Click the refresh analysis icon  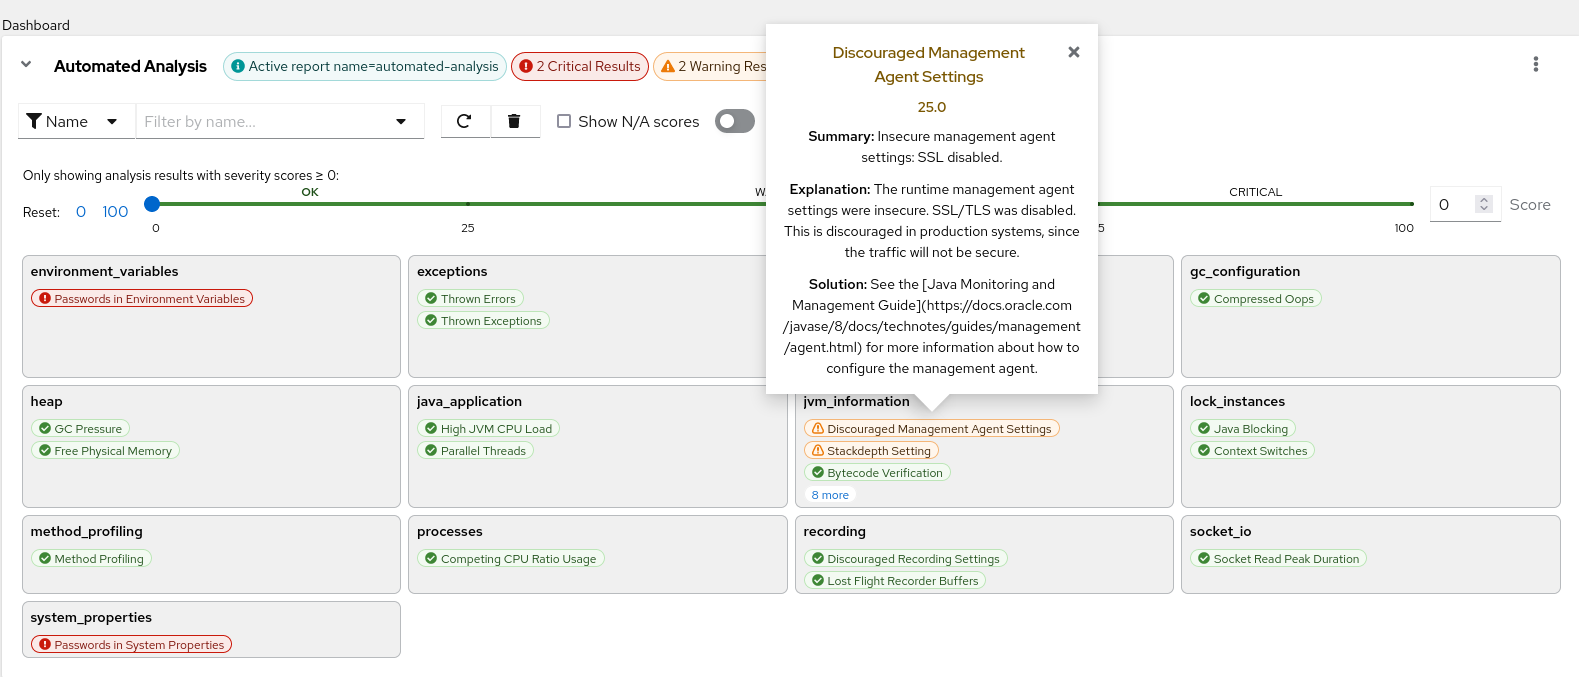(464, 121)
